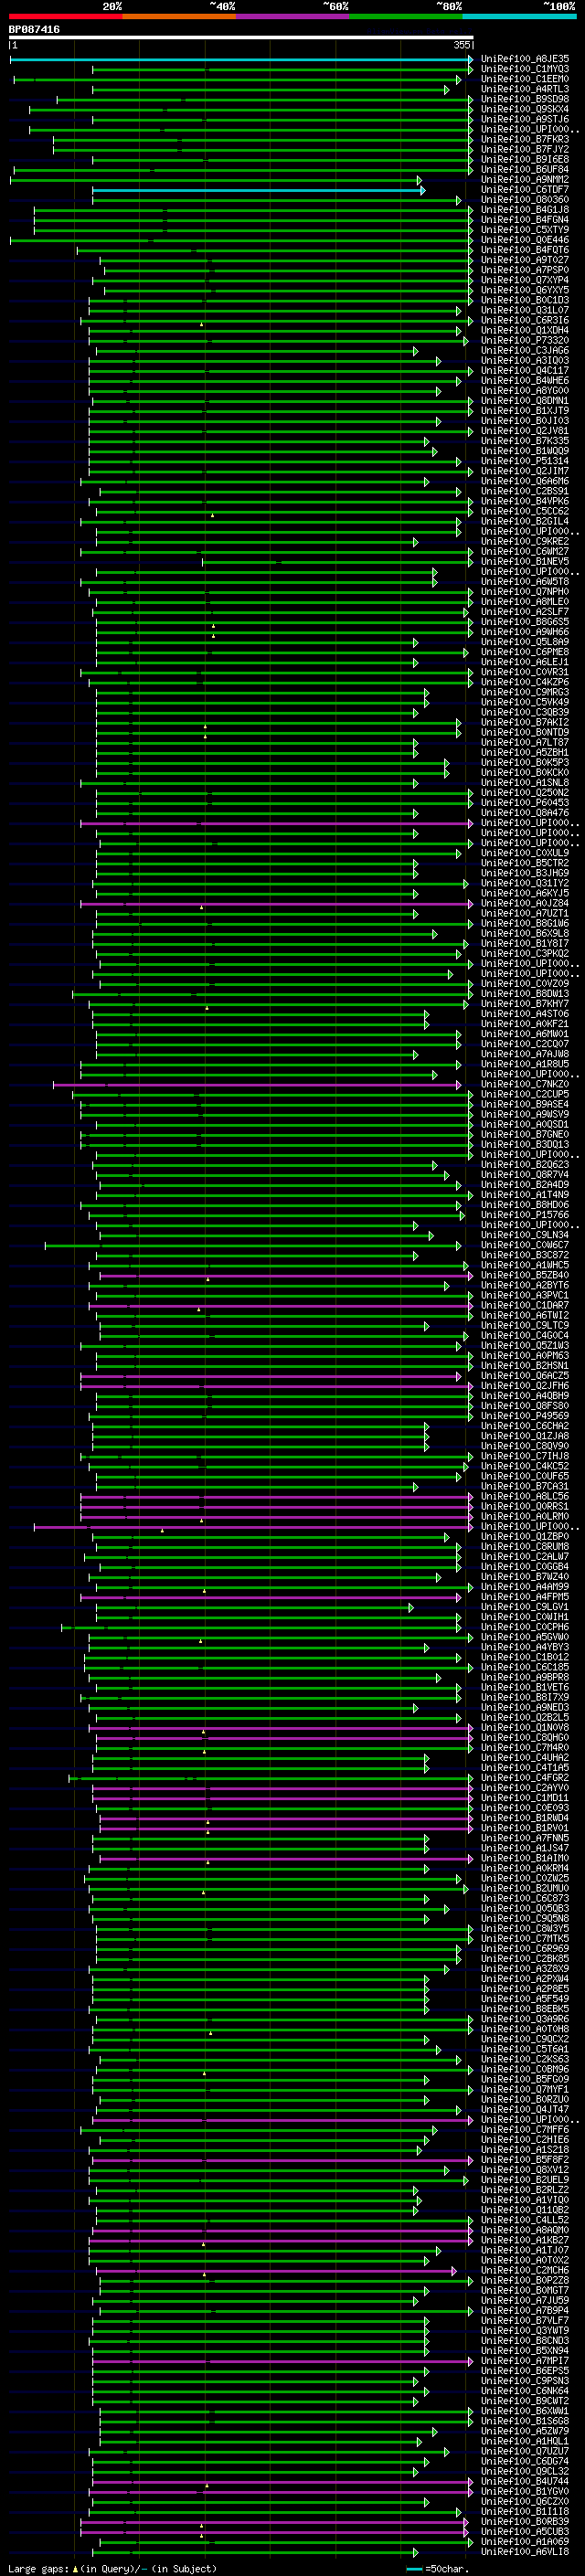Select the UniRef100_A5ZW79 label

pos(525,2431)
